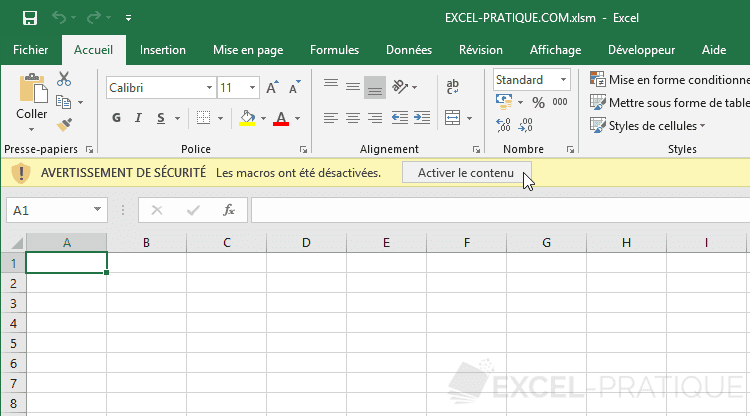This screenshot has height=416, width=750.
Task: Toggle bold (G) formatting
Action: [x=116, y=118]
